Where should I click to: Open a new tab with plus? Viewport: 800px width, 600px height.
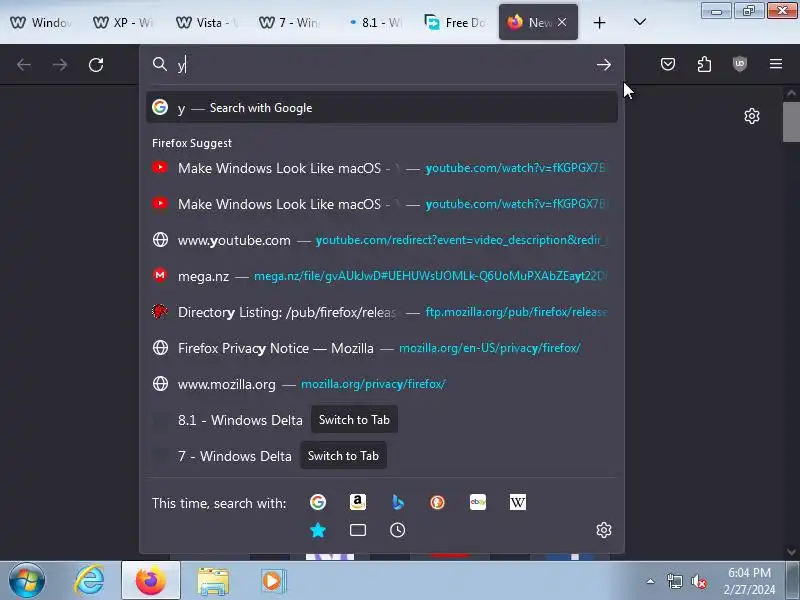point(599,22)
